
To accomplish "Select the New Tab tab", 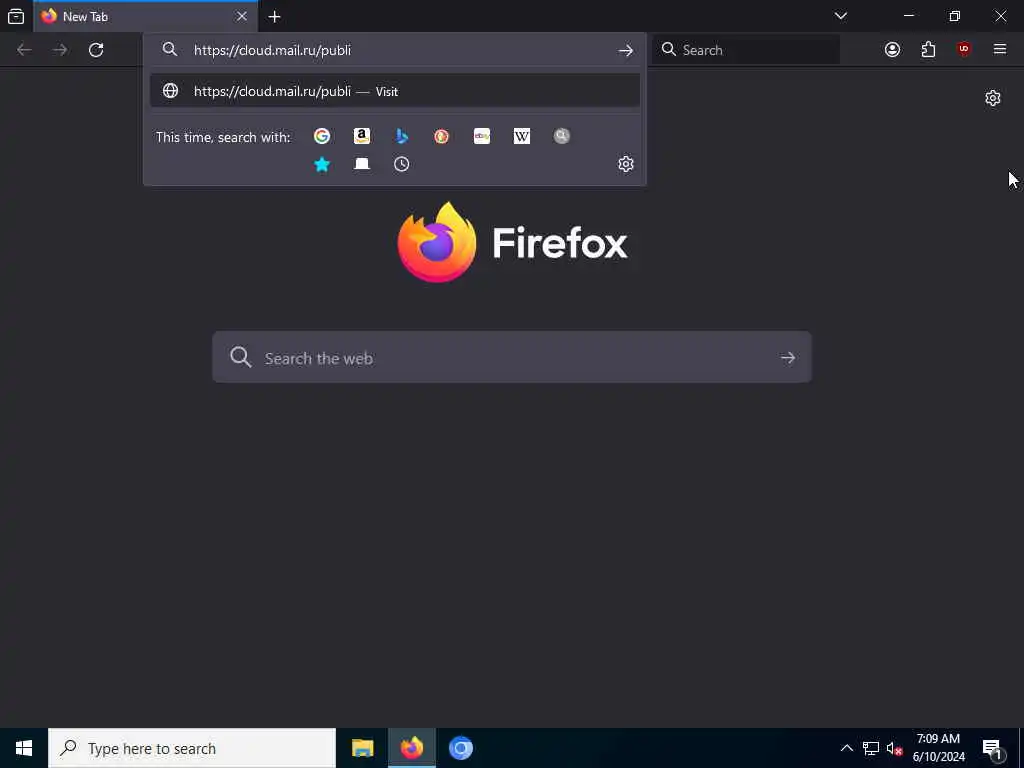I will pyautogui.click(x=146, y=16).
